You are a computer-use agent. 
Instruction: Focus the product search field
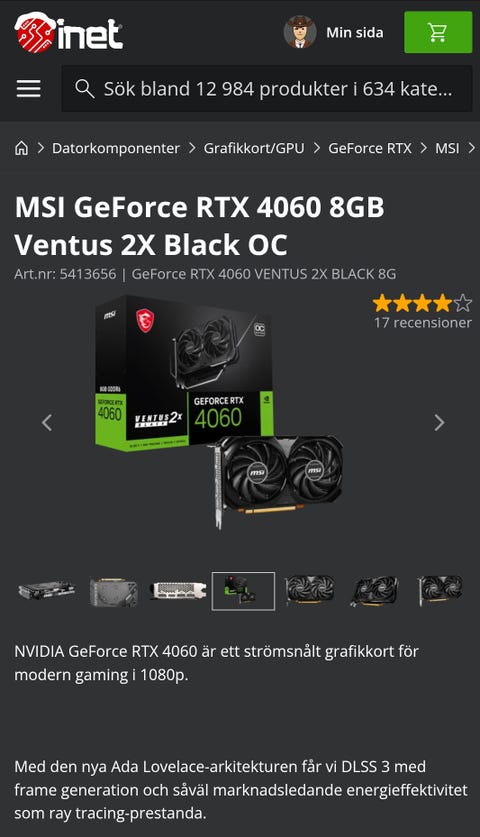pos(267,89)
